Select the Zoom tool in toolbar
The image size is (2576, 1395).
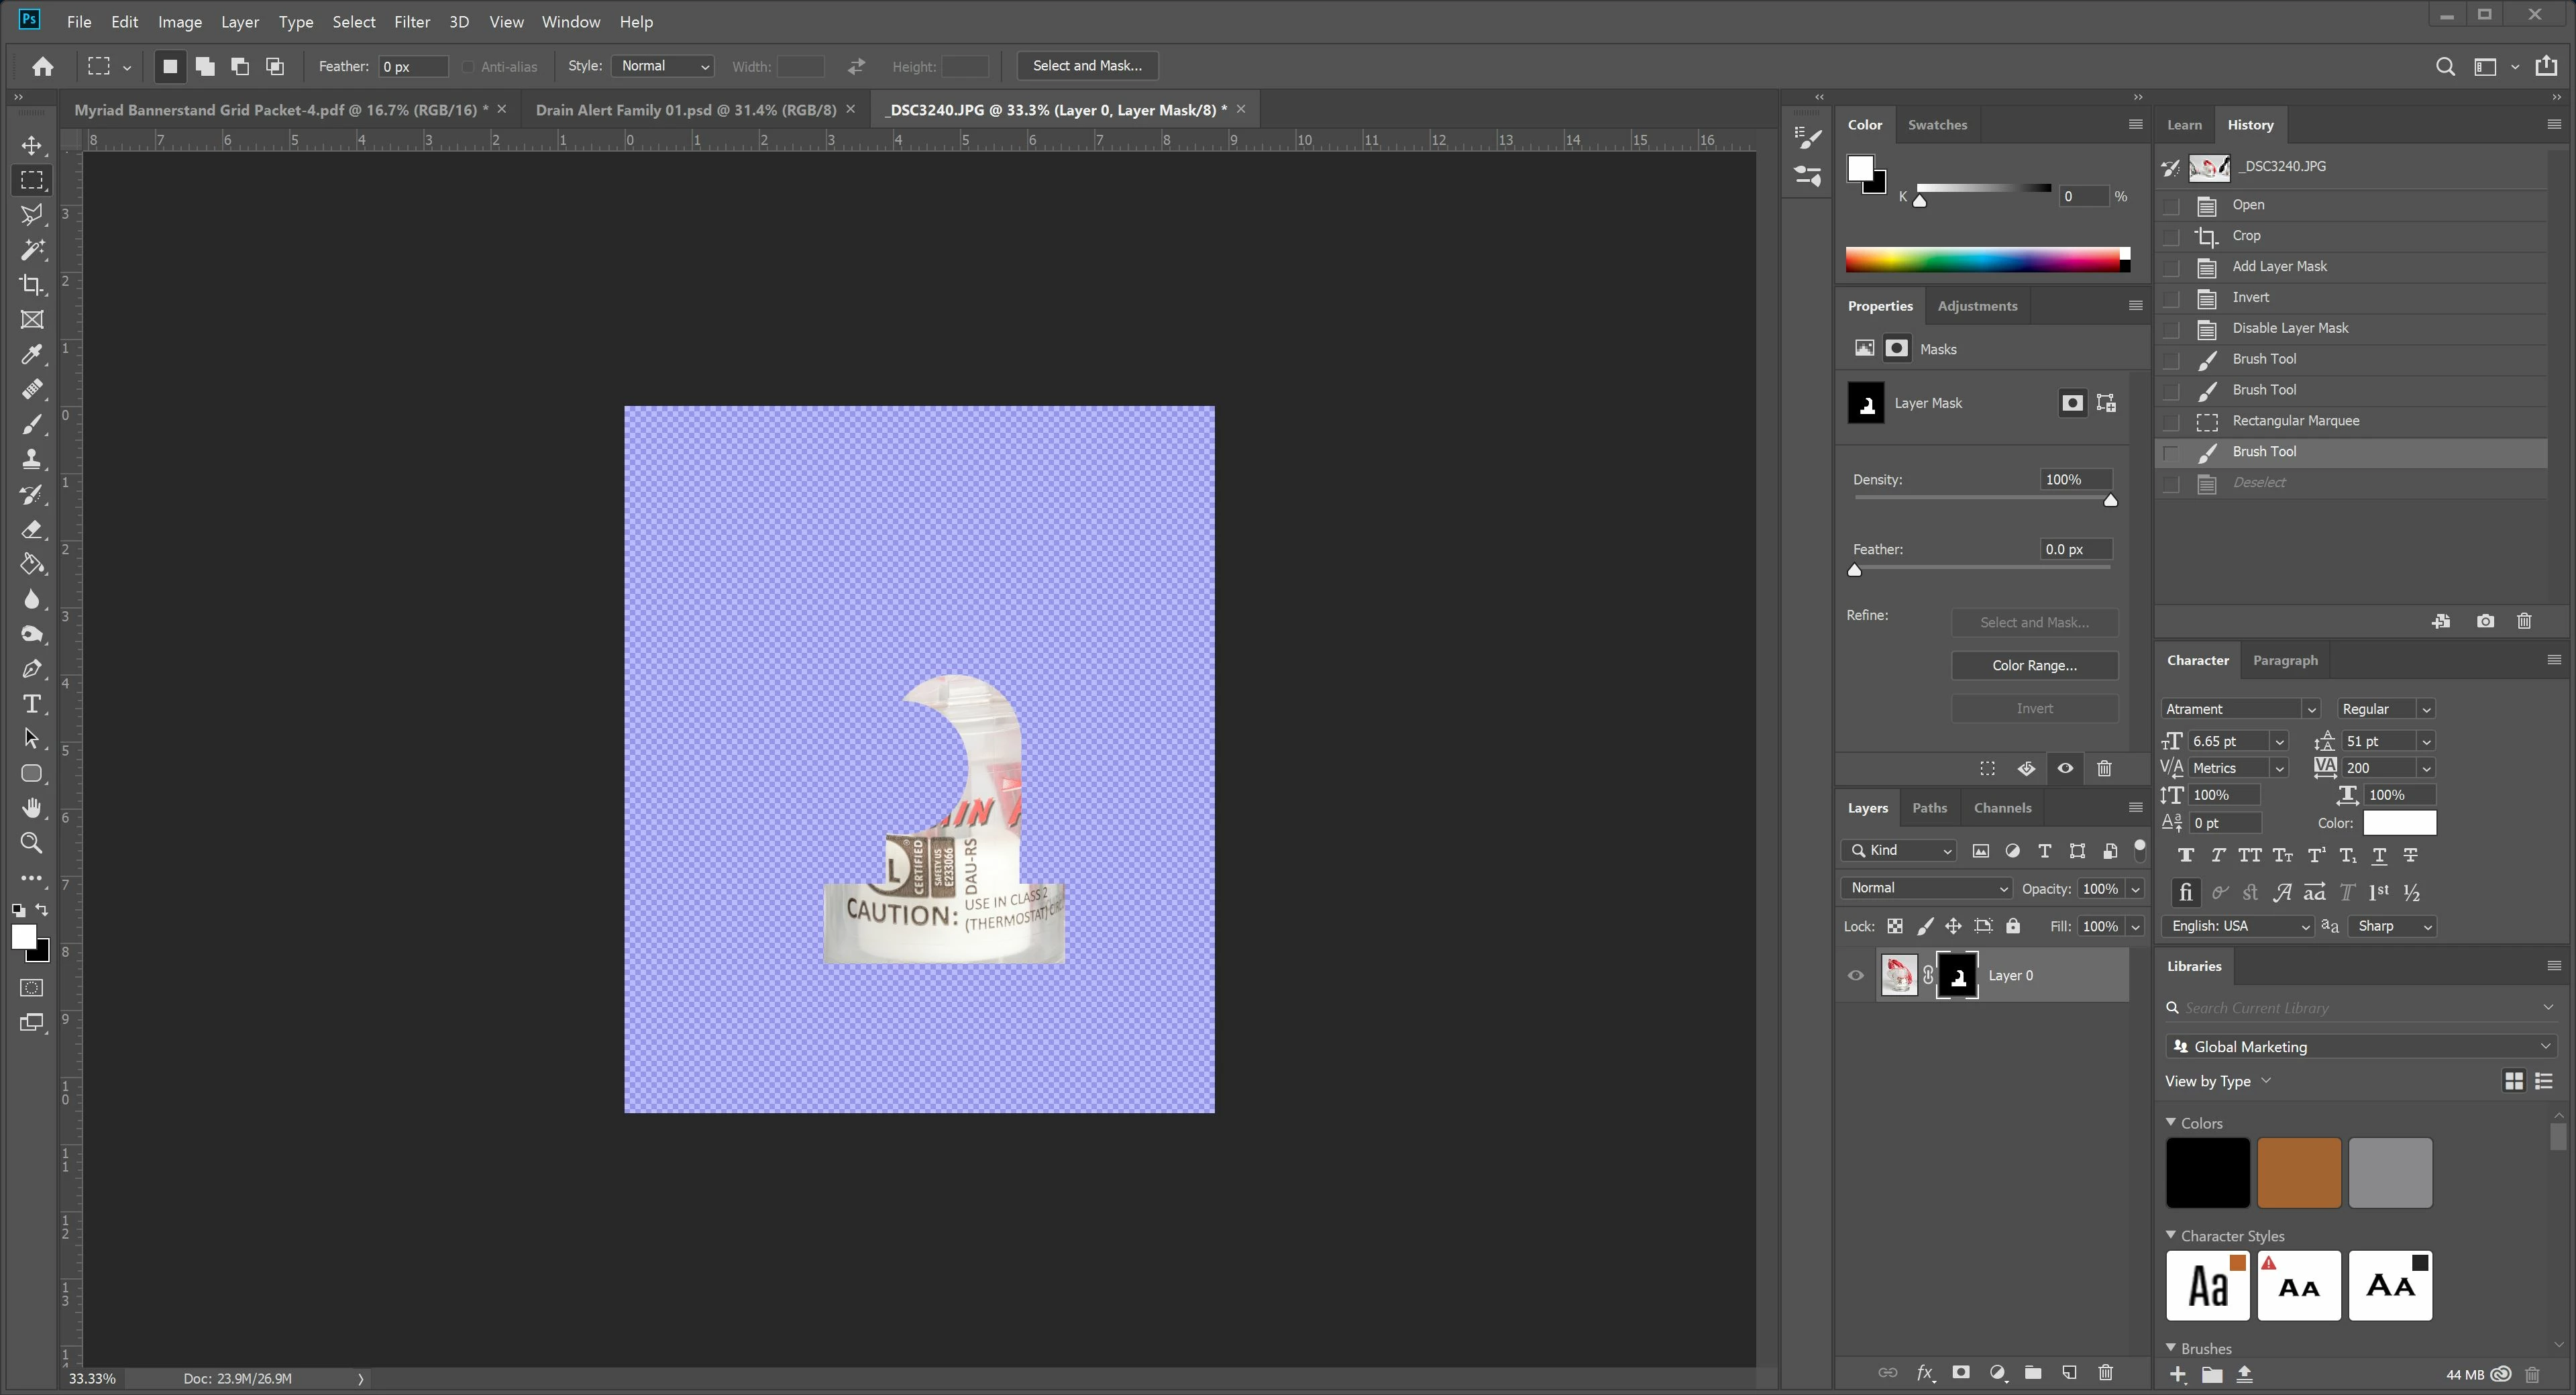(32, 843)
